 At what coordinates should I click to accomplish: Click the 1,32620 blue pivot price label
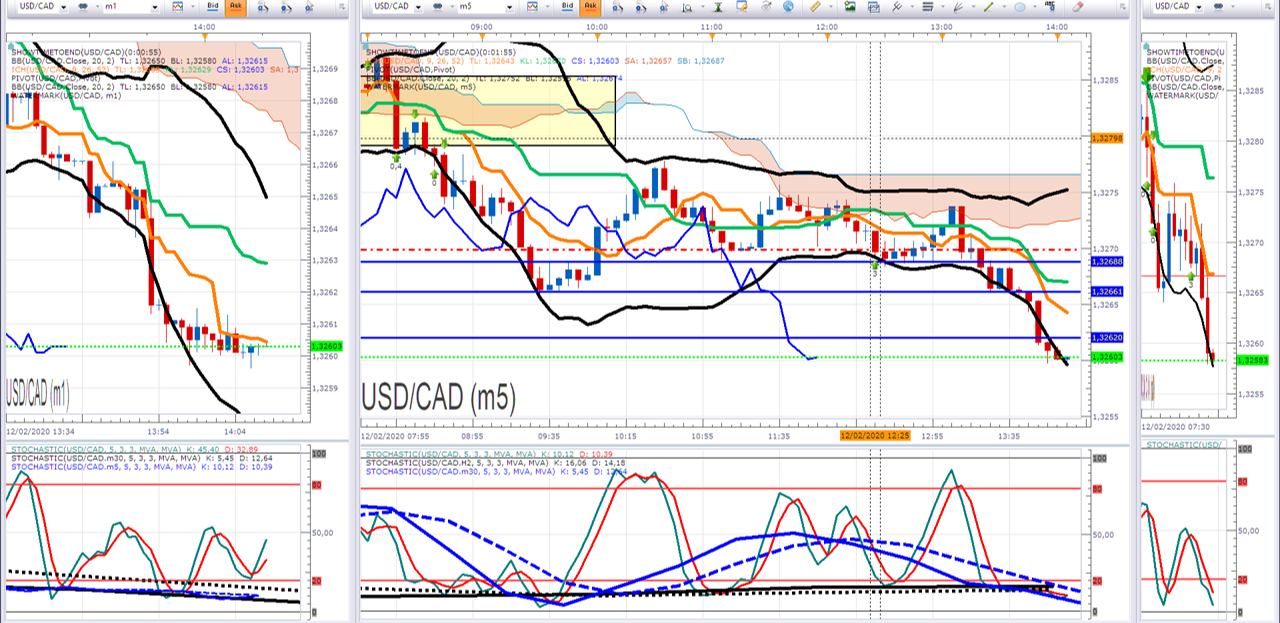click(x=1107, y=338)
